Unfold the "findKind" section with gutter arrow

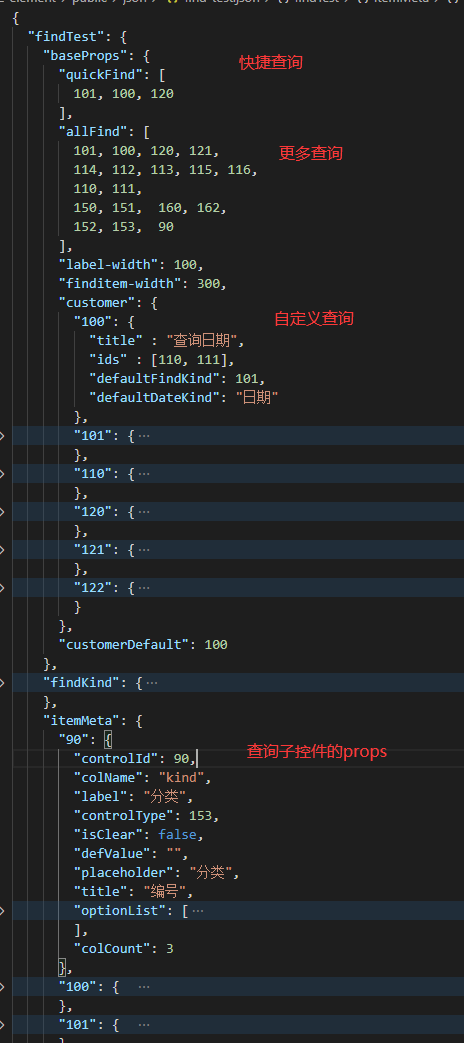point(2,682)
